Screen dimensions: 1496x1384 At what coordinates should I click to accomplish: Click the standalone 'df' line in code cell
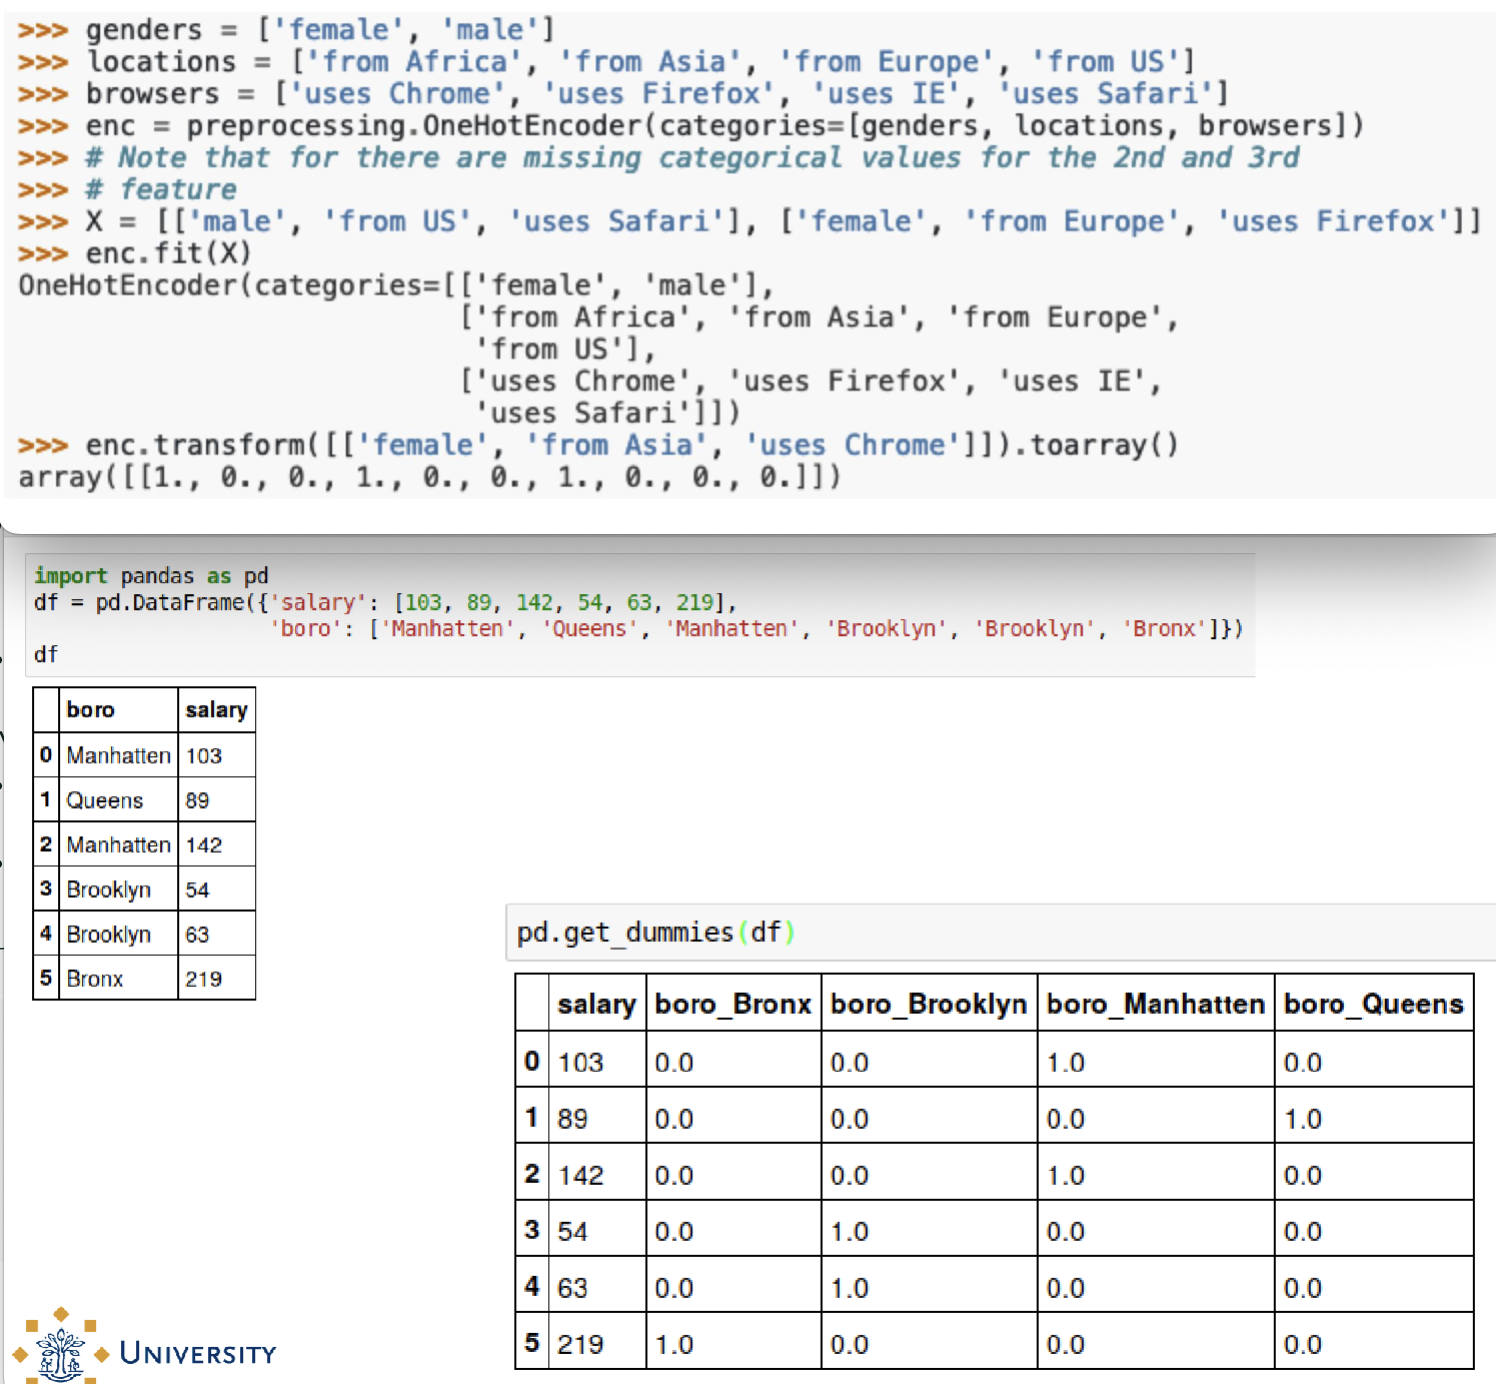[x=46, y=654]
